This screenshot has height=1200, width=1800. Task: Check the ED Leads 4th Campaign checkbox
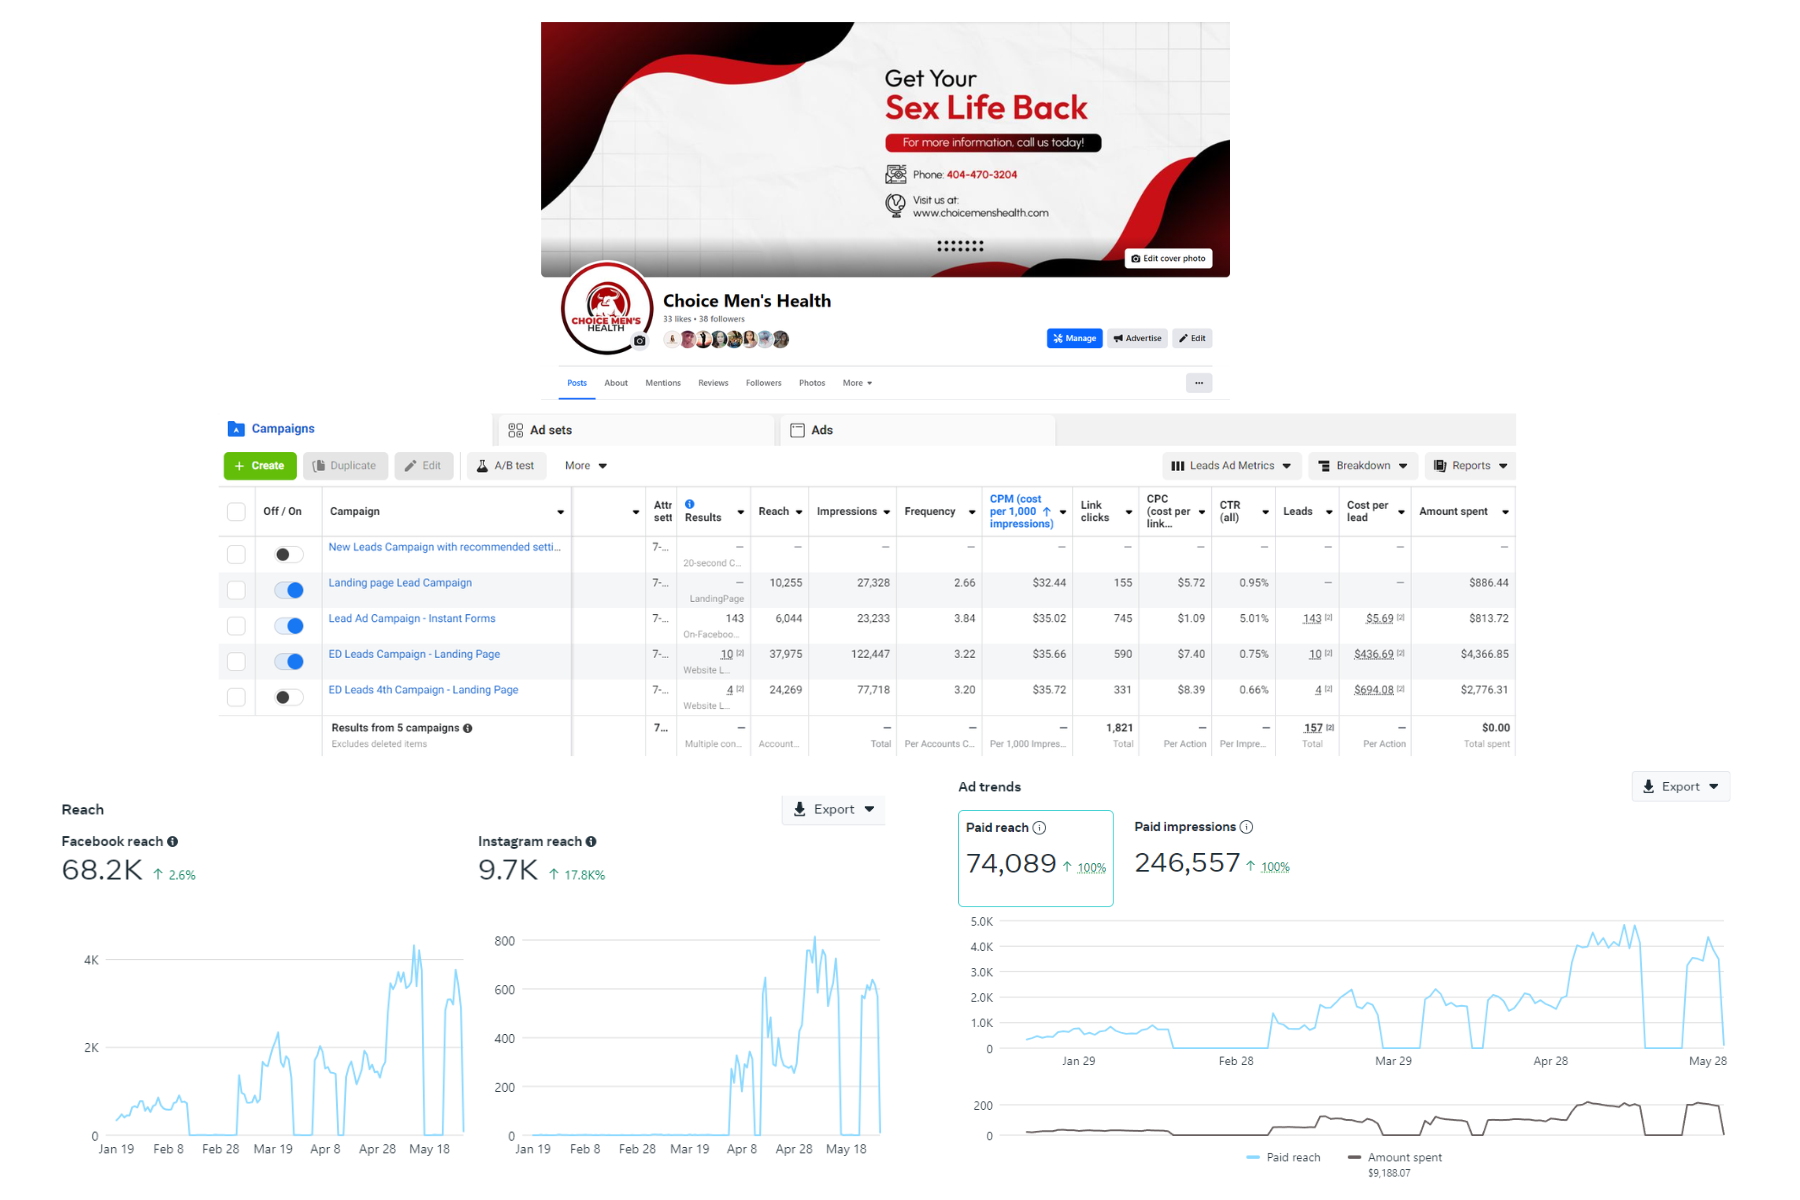point(236,697)
